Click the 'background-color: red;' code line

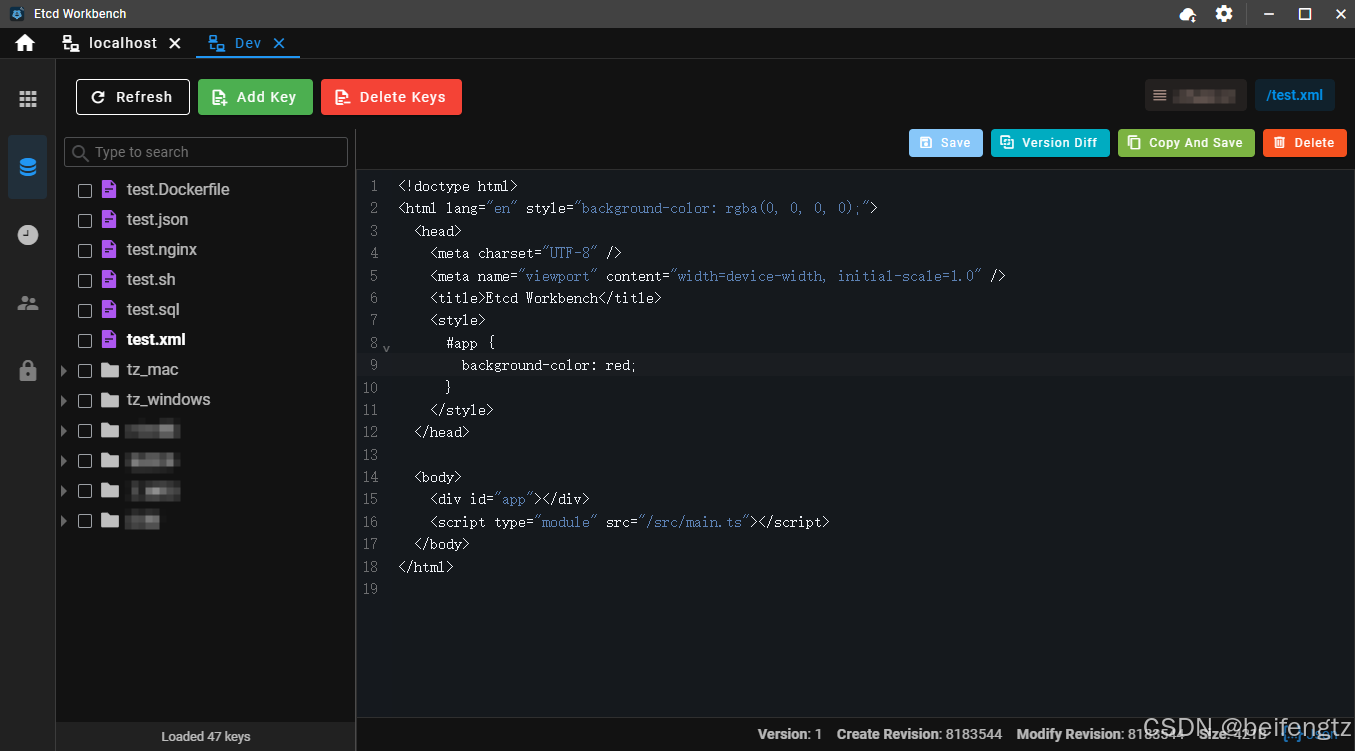(x=549, y=365)
